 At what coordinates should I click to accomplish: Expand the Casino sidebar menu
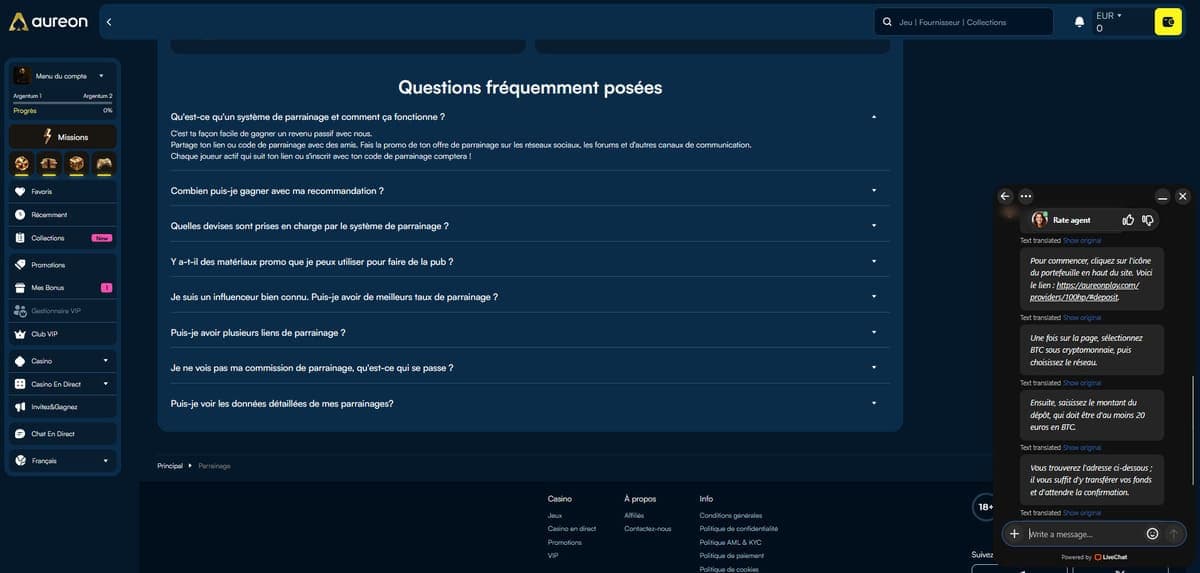(63, 361)
